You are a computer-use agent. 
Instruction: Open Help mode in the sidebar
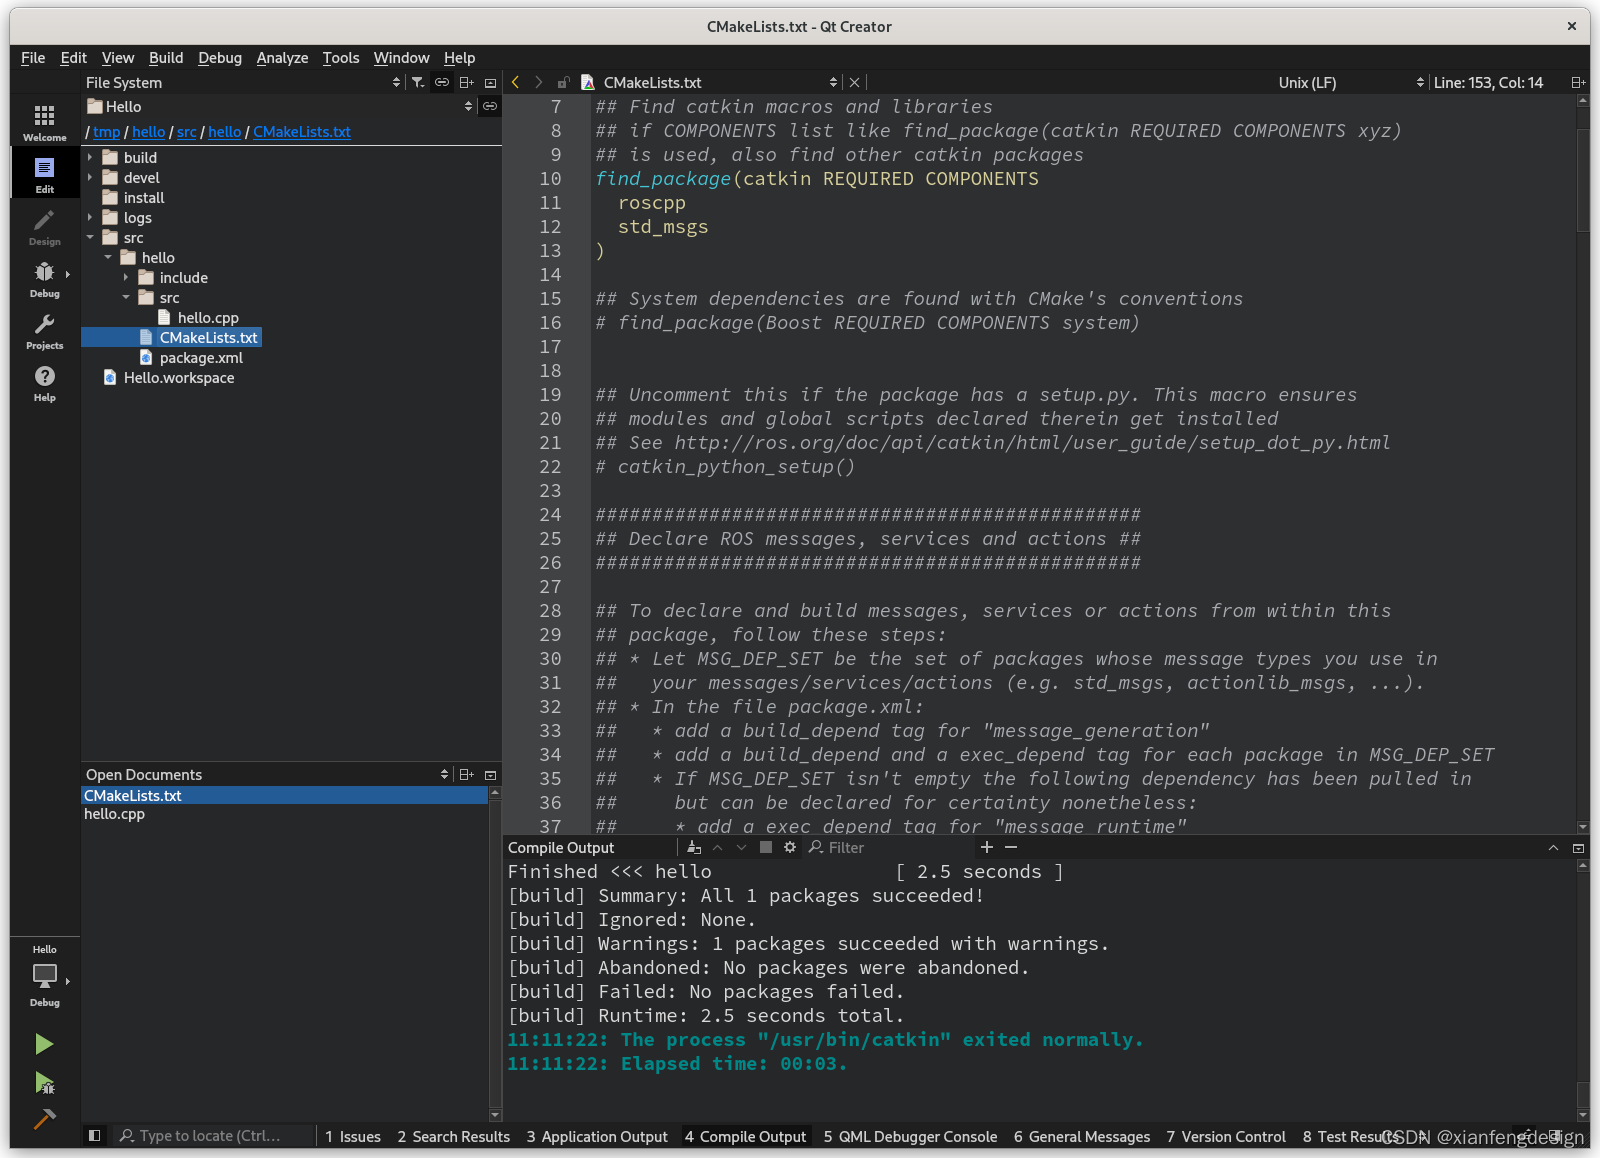click(x=44, y=382)
